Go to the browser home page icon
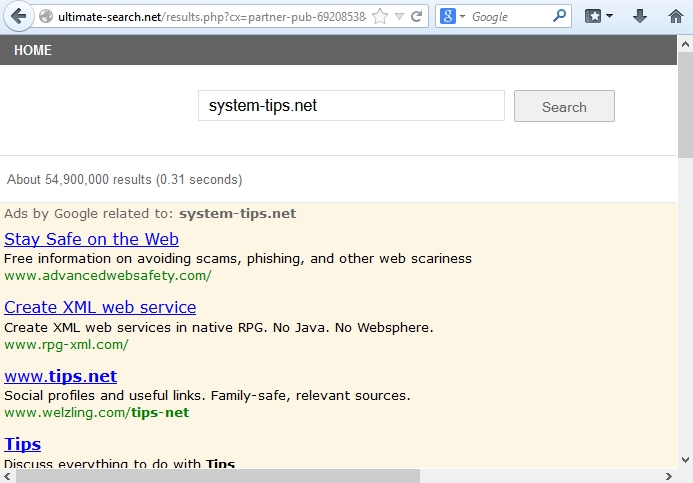The image size is (693, 483). tap(673, 17)
